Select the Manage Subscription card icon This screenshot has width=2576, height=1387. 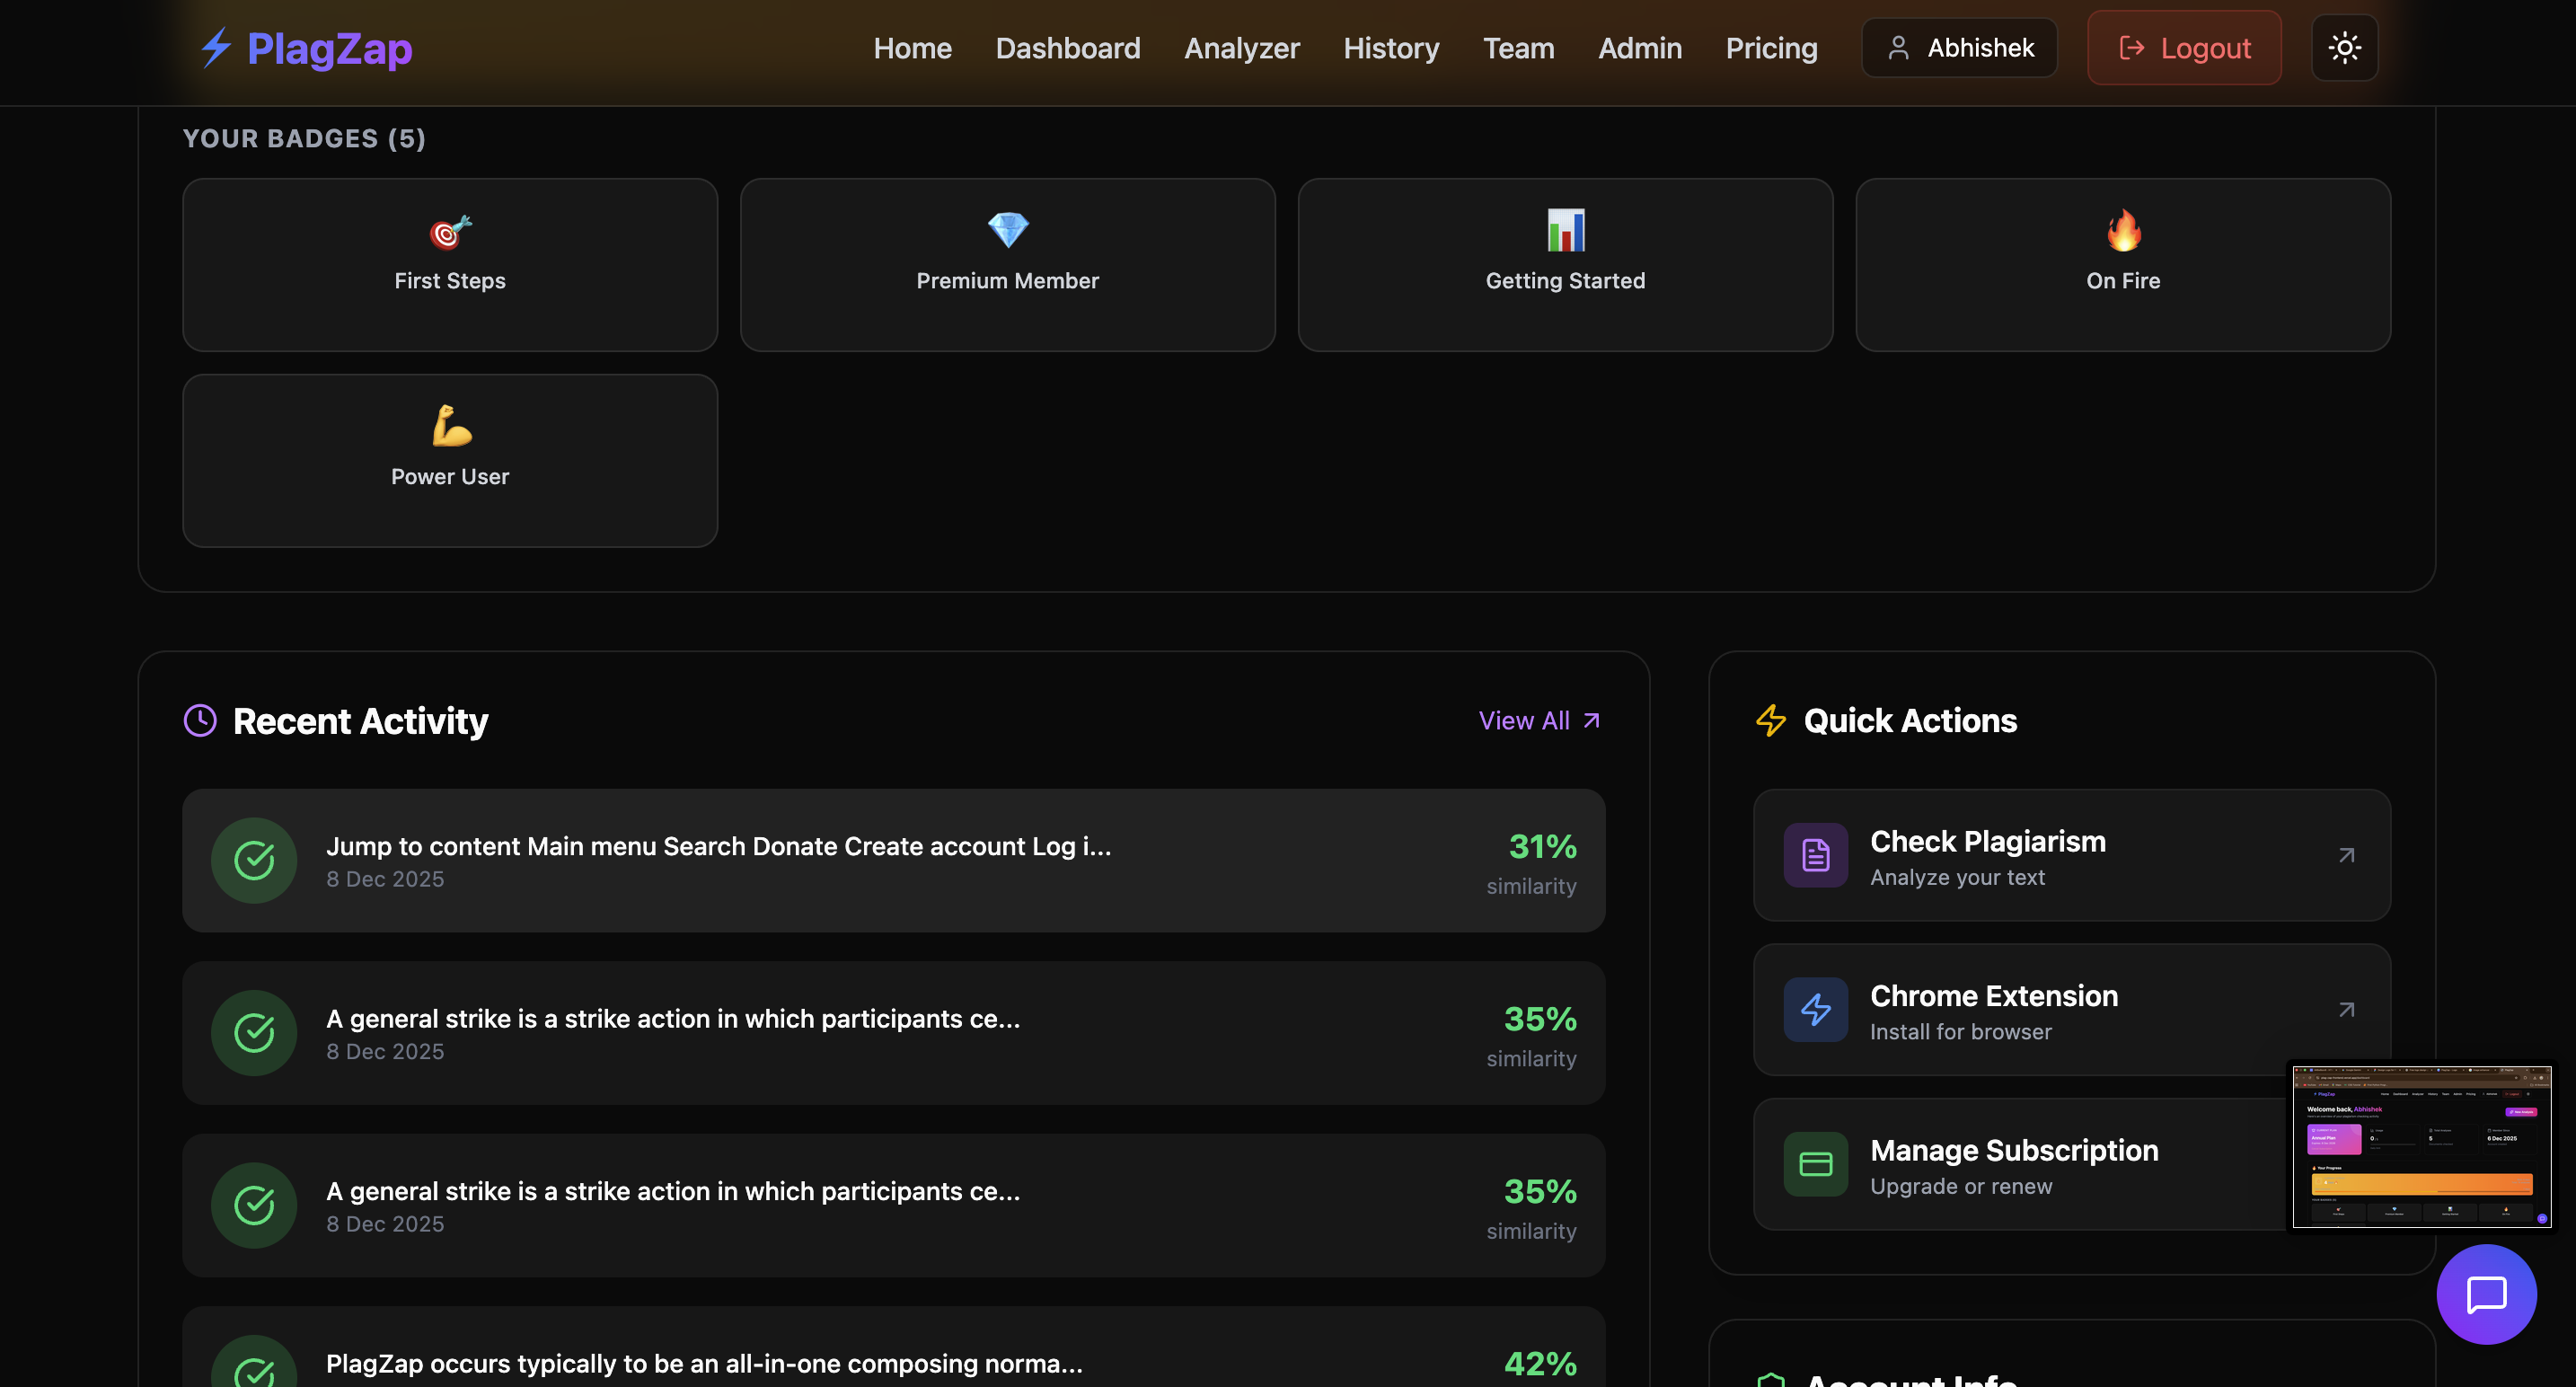point(1814,1163)
